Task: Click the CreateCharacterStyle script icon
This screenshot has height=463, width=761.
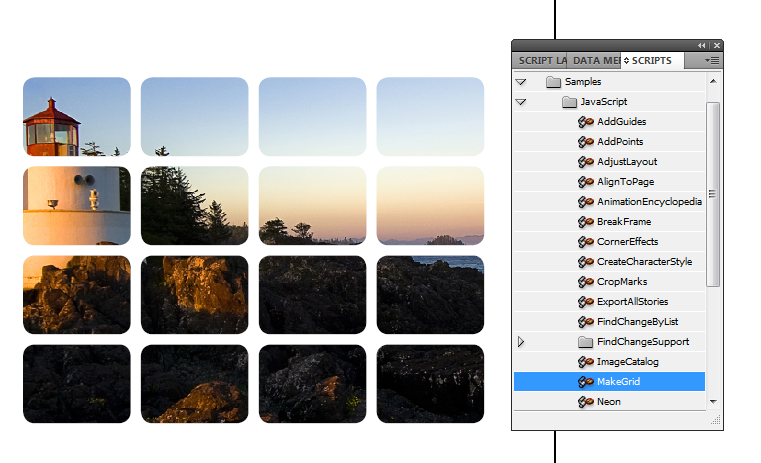Action: coord(586,262)
